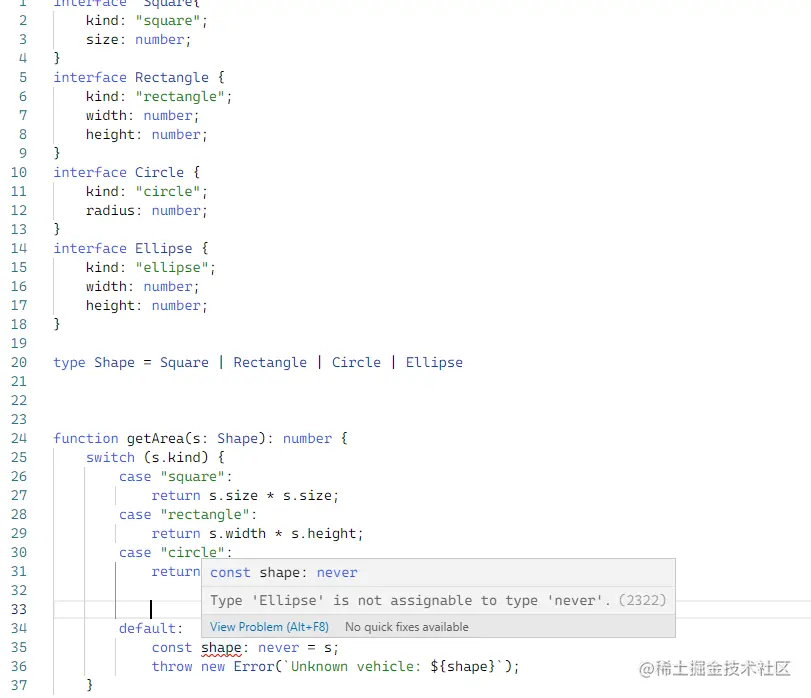Click the 'Ellipse' interface name on line 14
Image resolution: width=811 pixels, height=698 pixels.
point(163,248)
